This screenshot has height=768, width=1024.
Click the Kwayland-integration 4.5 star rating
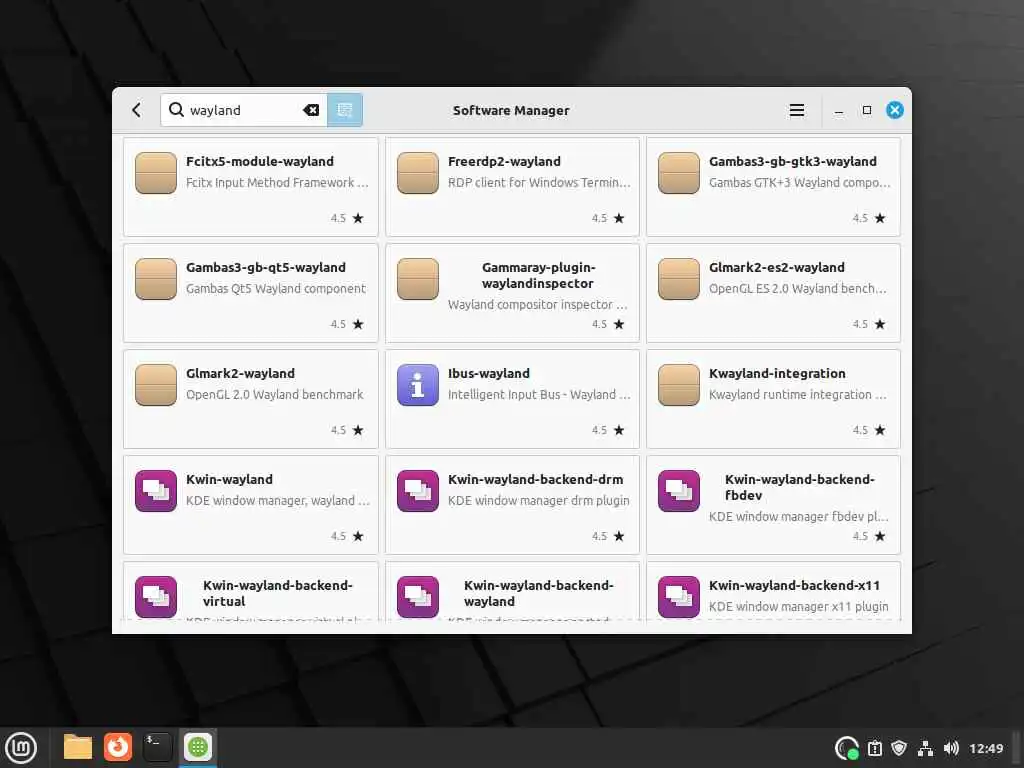869,430
